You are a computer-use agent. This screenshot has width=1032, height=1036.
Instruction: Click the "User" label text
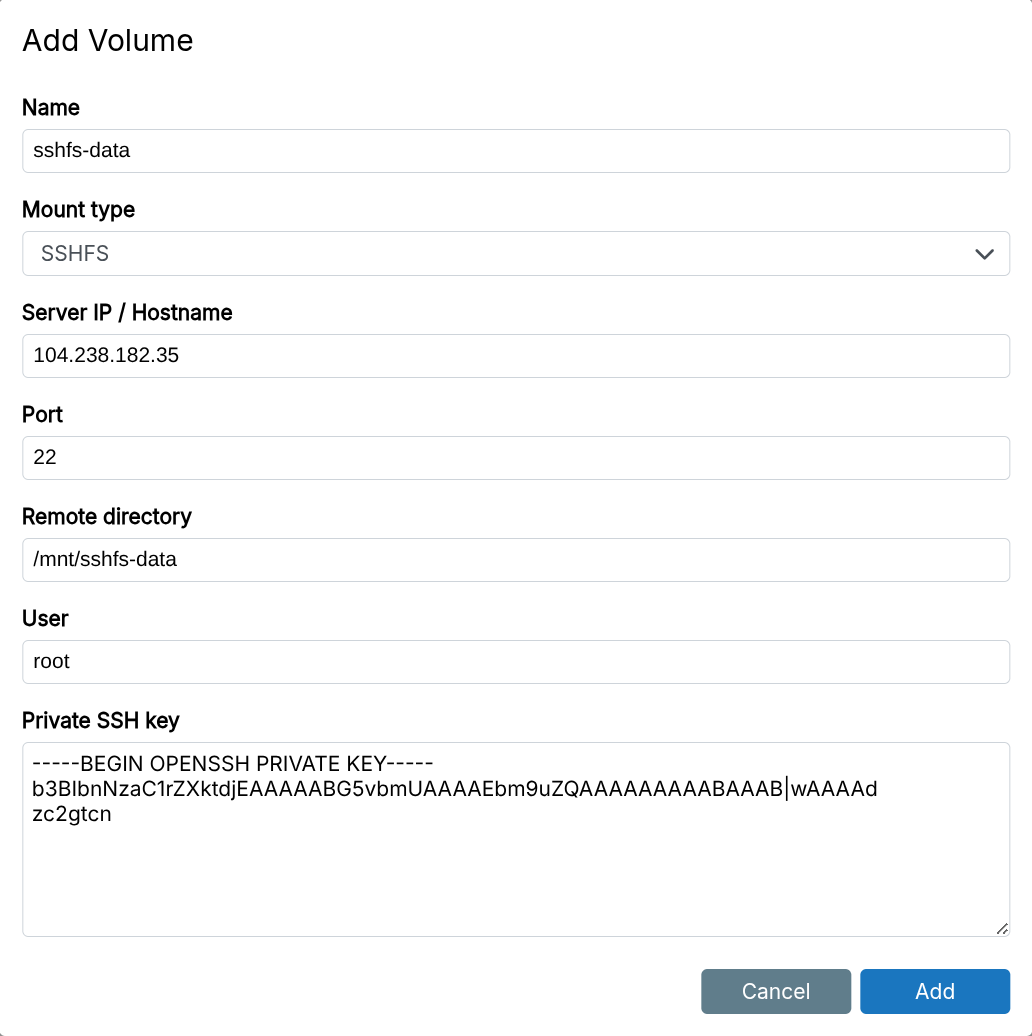click(x=45, y=618)
